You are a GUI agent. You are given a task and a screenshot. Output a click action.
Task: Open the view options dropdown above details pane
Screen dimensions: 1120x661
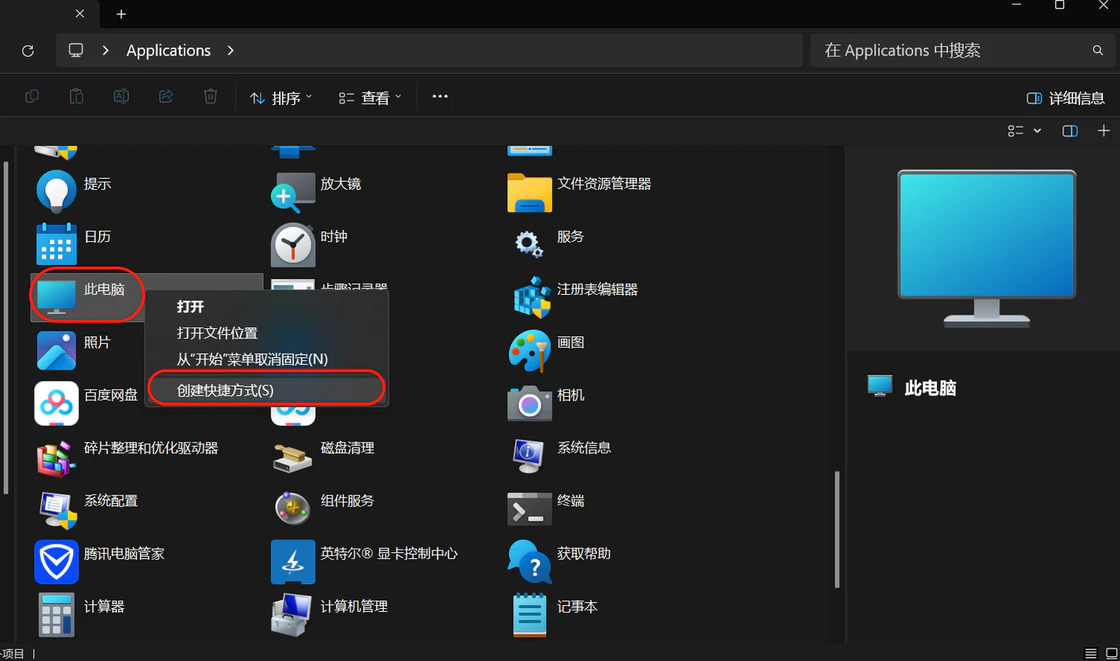1024,131
